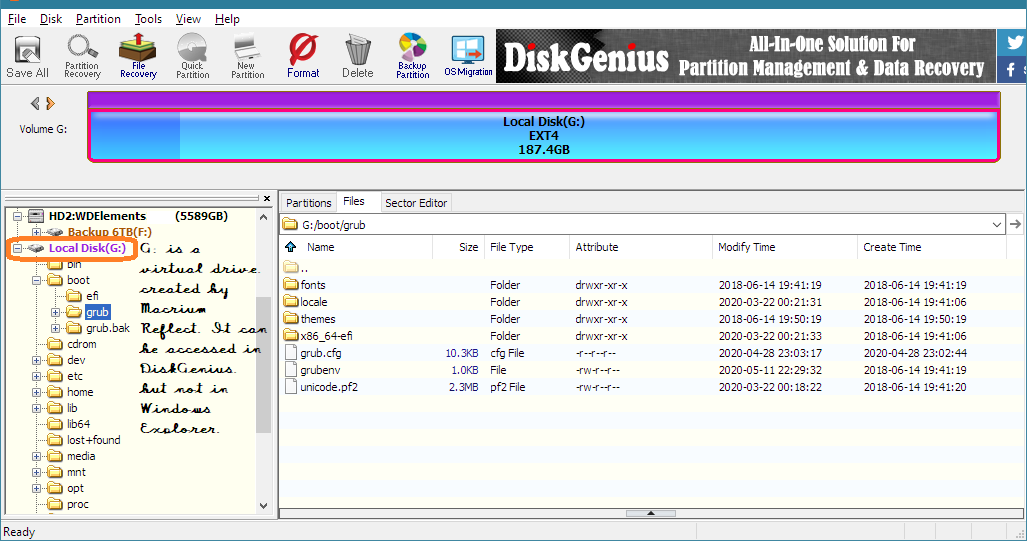The height and width of the screenshot is (541, 1027).
Task: Open the path dropdown for G:/boot/grub
Action: 997,225
